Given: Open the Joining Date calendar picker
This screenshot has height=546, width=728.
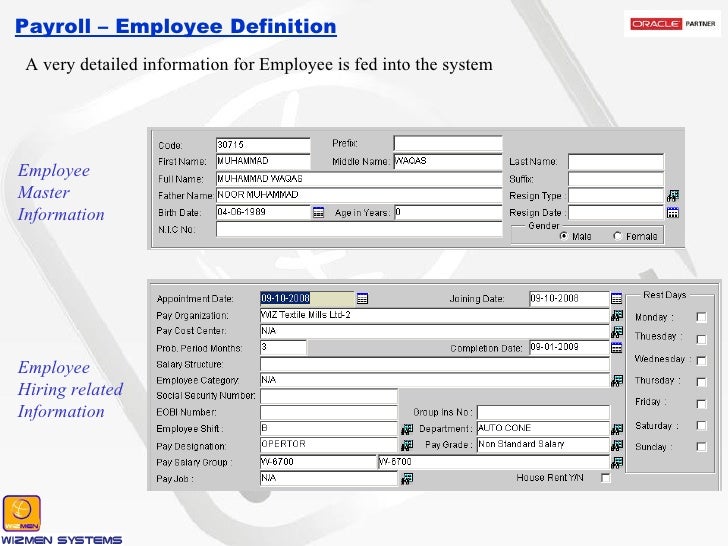Looking at the screenshot, I should click(x=617, y=299).
